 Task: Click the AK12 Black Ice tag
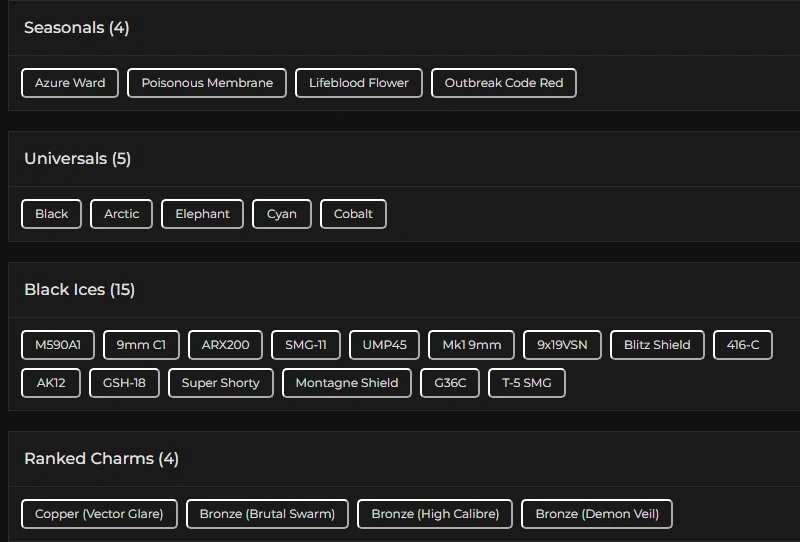tap(51, 383)
